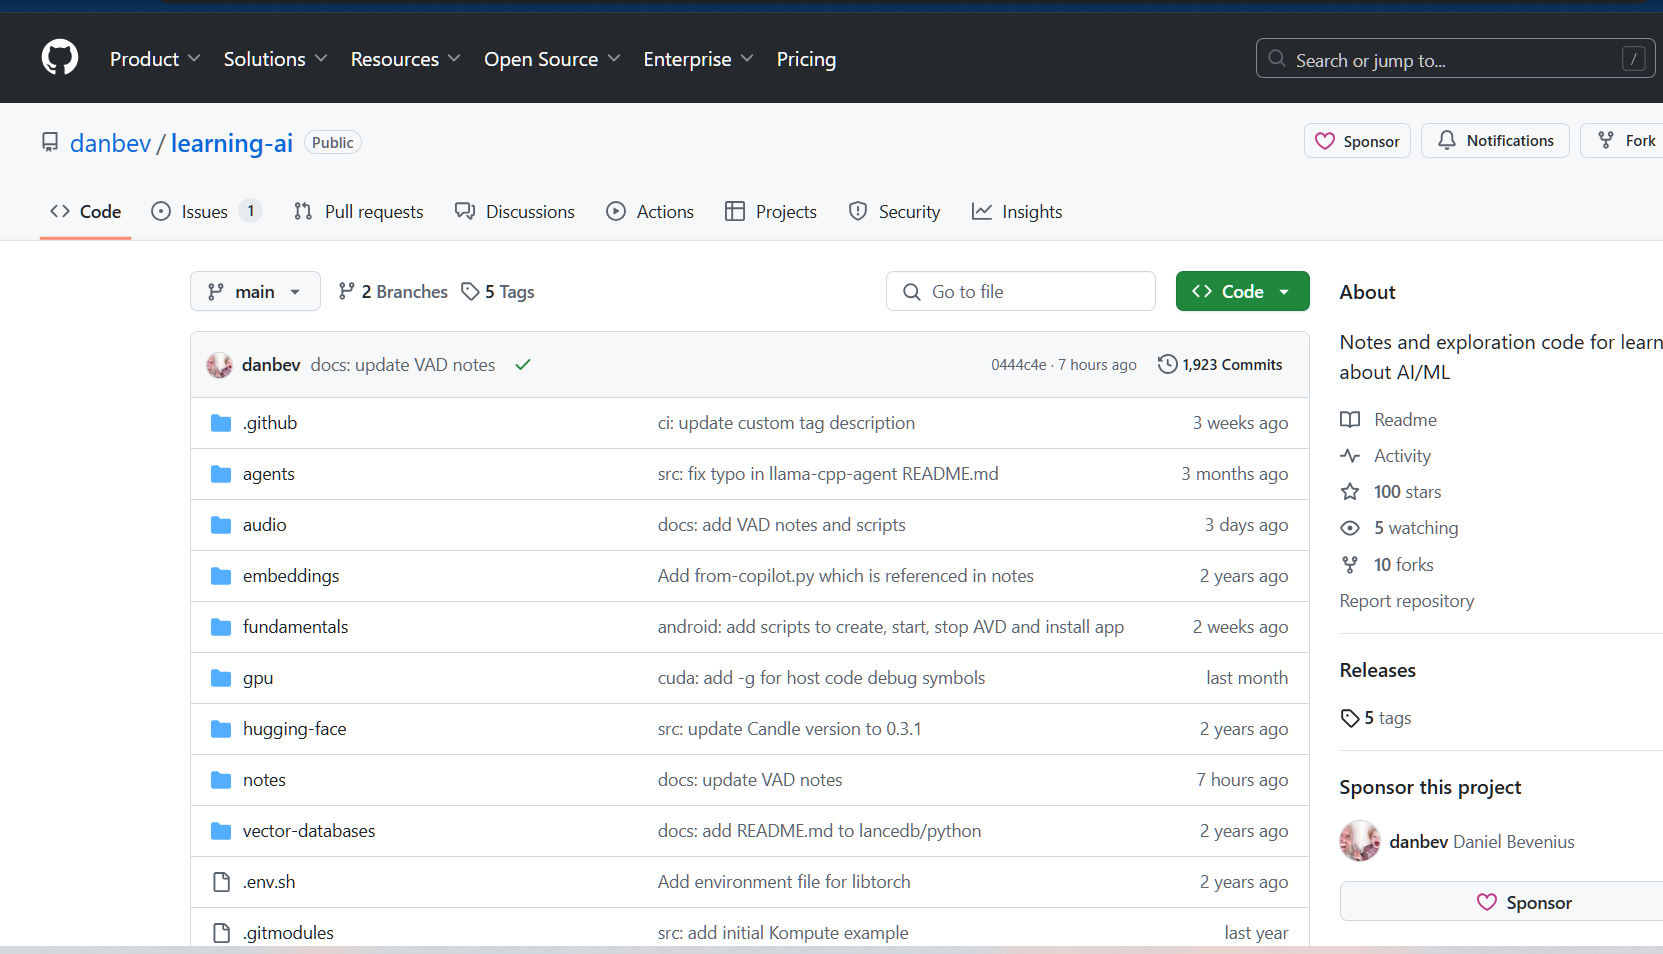Switch to the Discussions tab
Screen dimensions: 1663x954
click(x=515, y=211)
